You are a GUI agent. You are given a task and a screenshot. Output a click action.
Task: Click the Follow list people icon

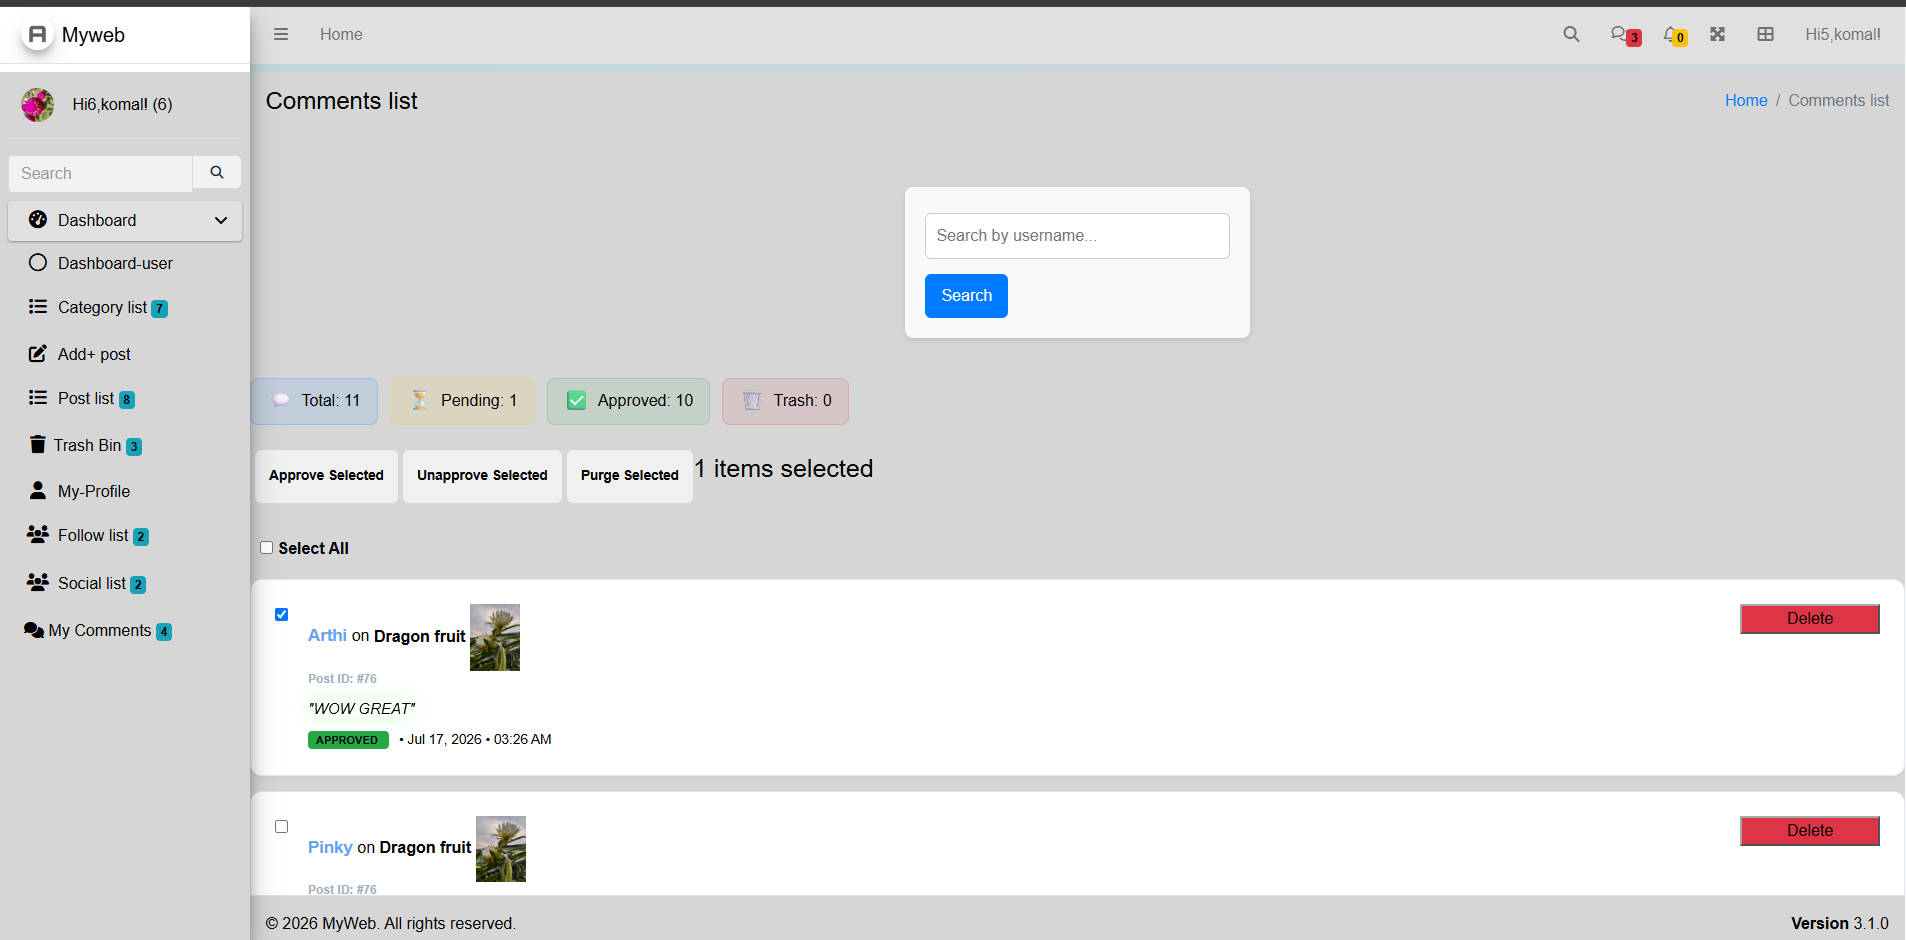pyautogui.click(x=38, y=535)
